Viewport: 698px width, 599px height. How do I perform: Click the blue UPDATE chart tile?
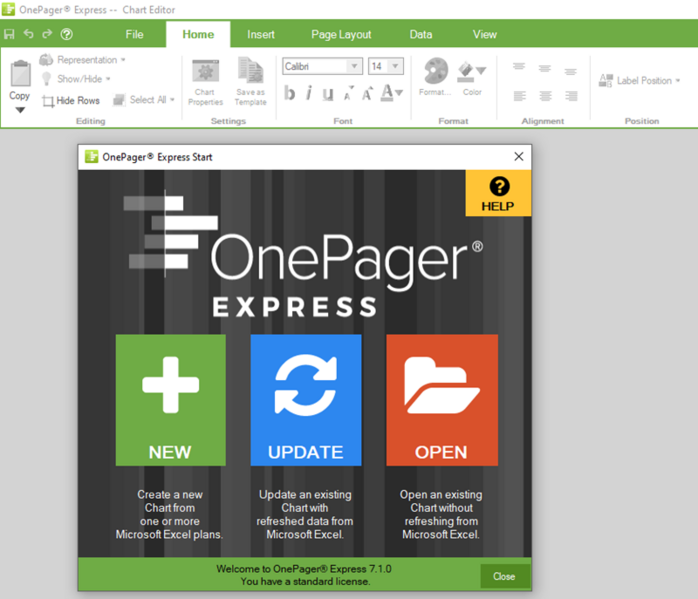306,400
